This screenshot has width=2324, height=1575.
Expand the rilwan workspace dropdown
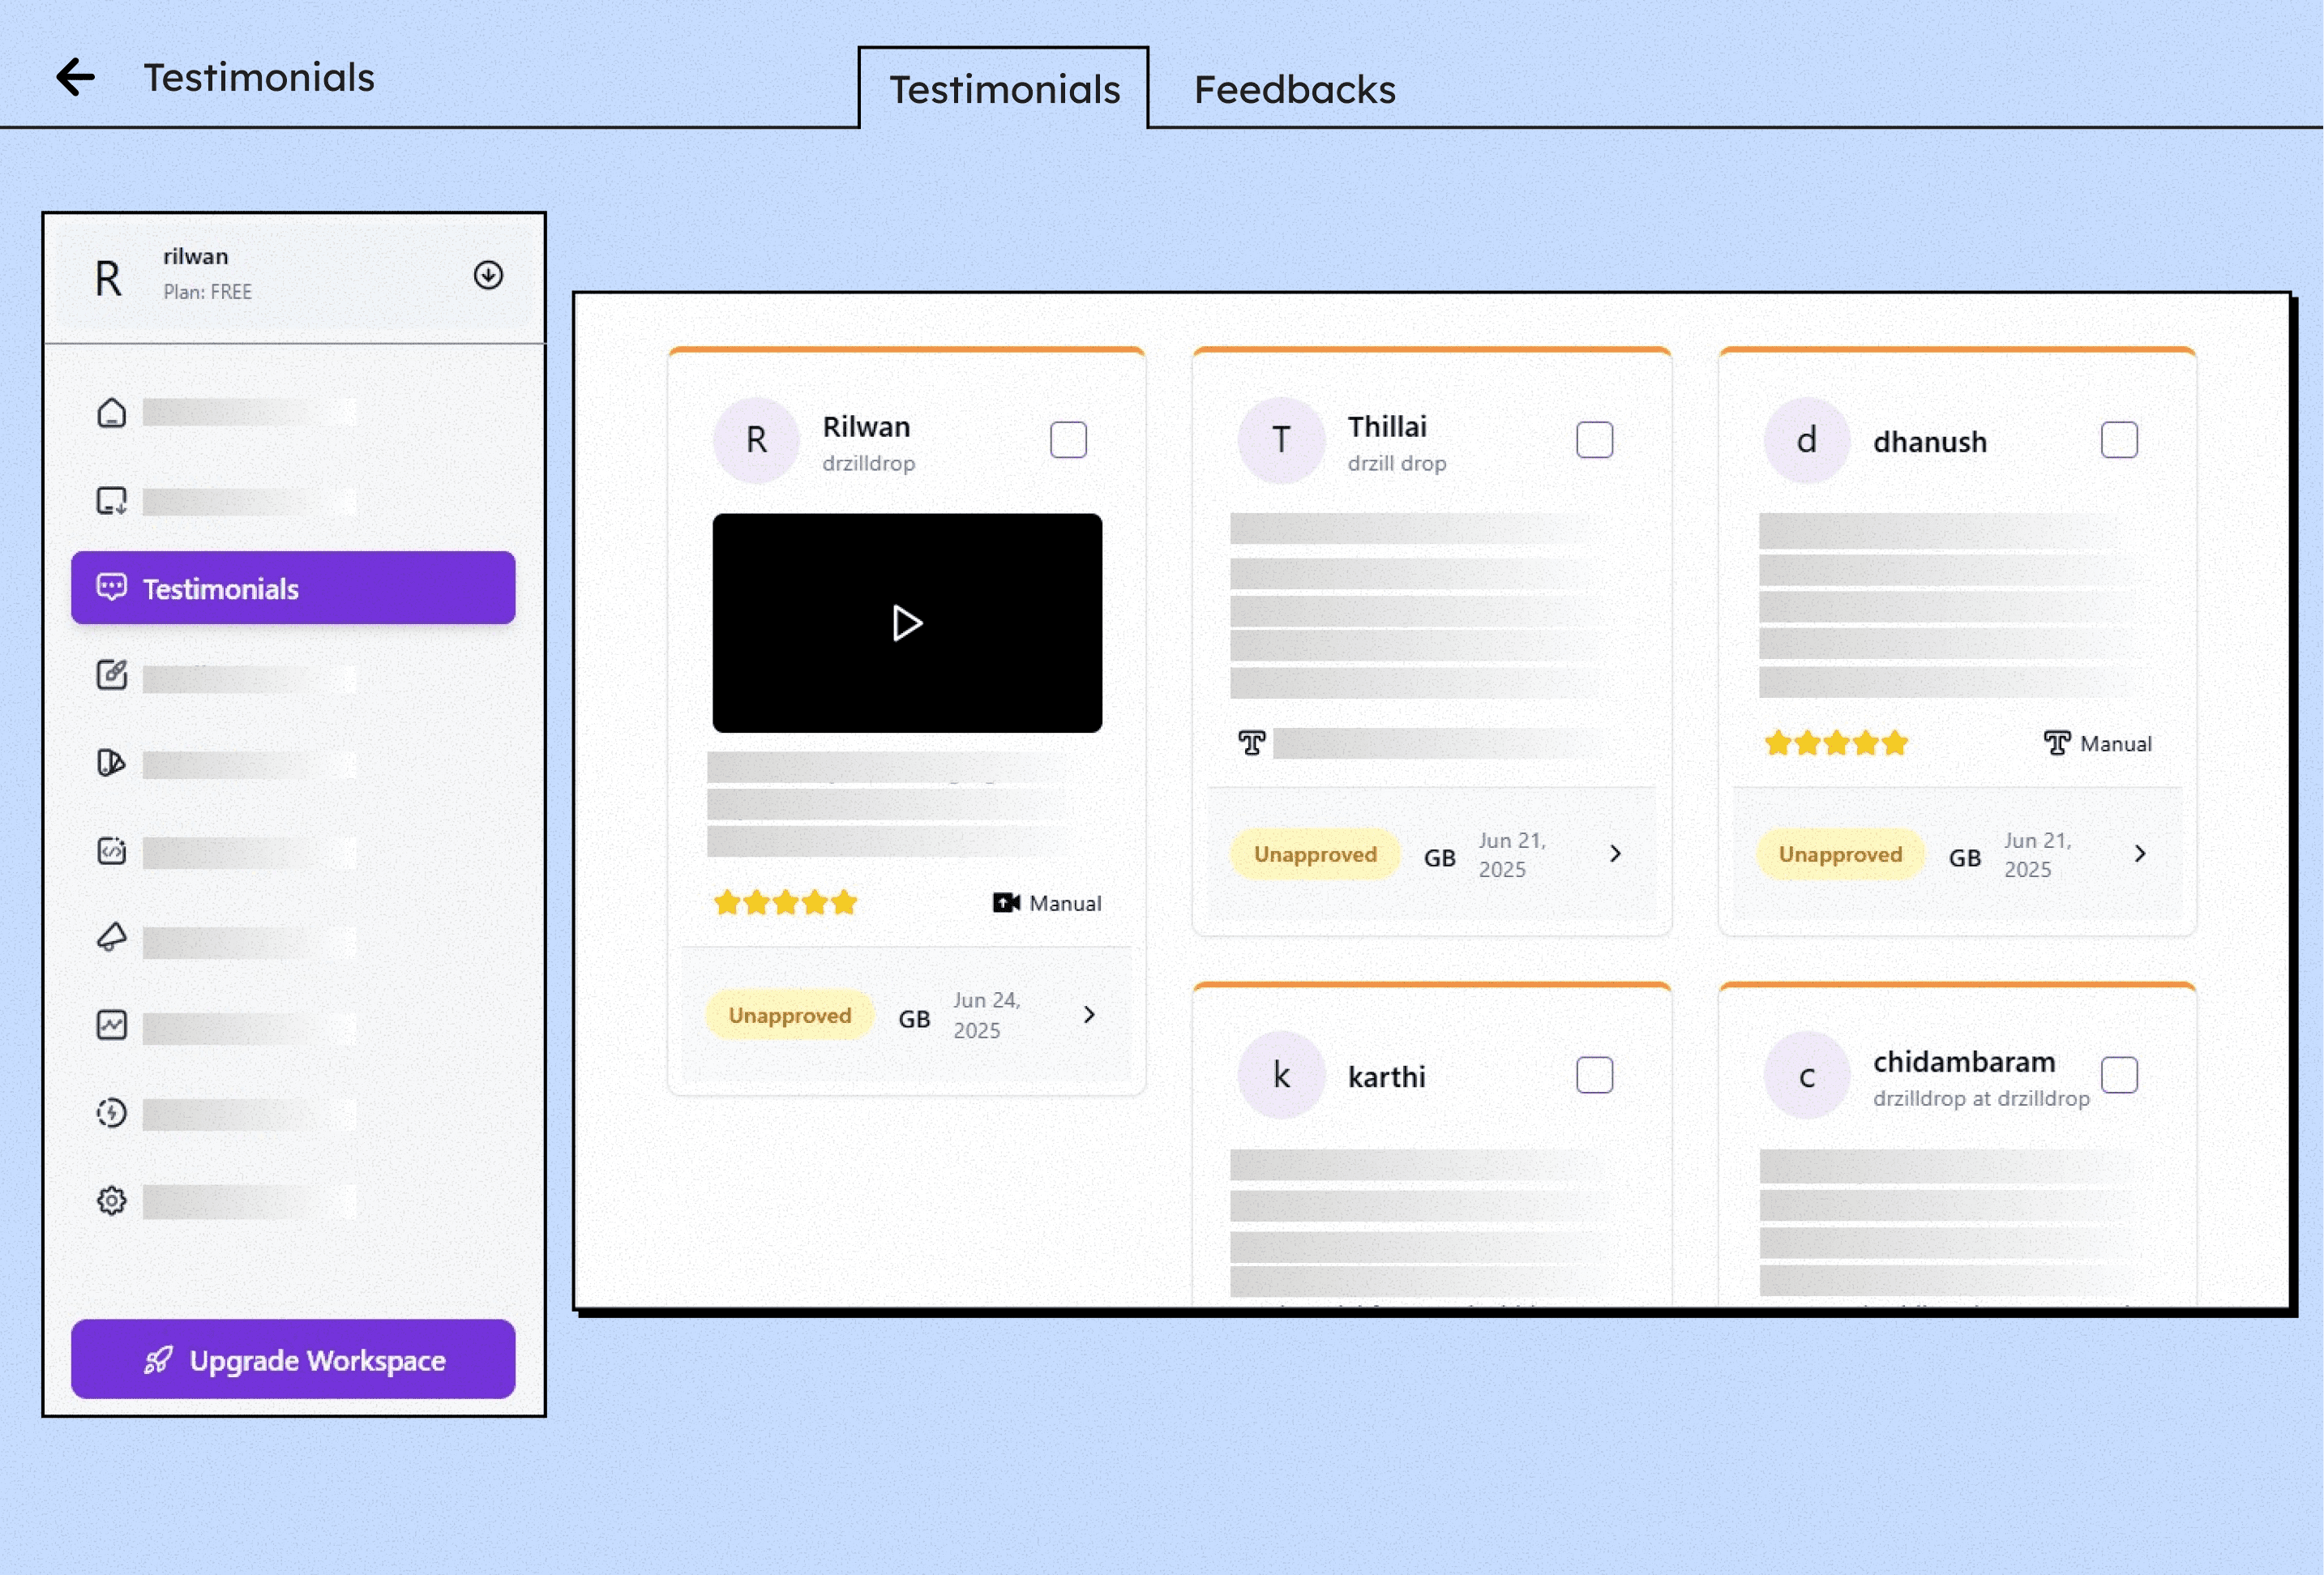pyautogui.click(x=488, y=275)
